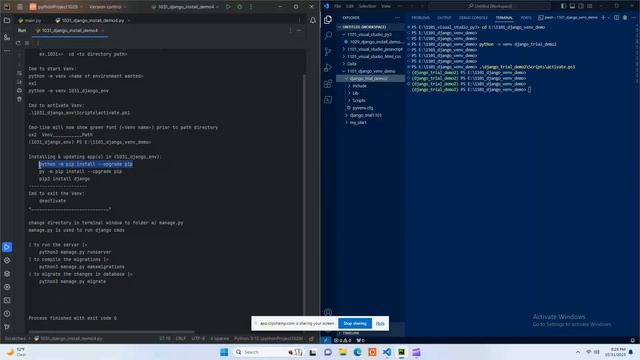Screen dimensions: 640x360
Task: Click Stop sharing in the screen-share bar
Action: (x=355, y=323)
